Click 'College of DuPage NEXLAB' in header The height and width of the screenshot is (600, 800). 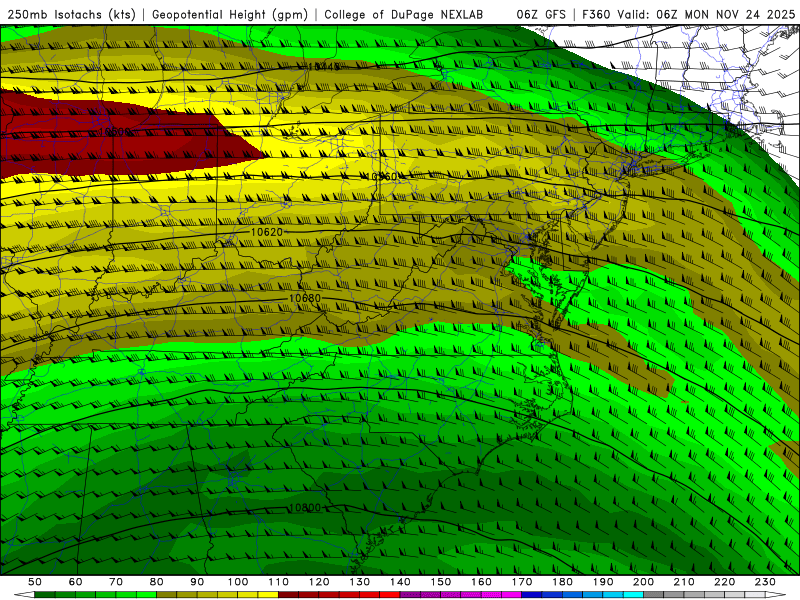tap(404, 15)
